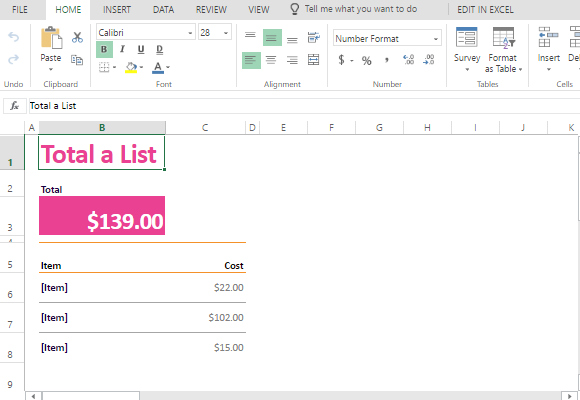580x400 pixels.
Task: Switch to the VIEW tab
Action: pyautogui.click(x=259, y=10)
